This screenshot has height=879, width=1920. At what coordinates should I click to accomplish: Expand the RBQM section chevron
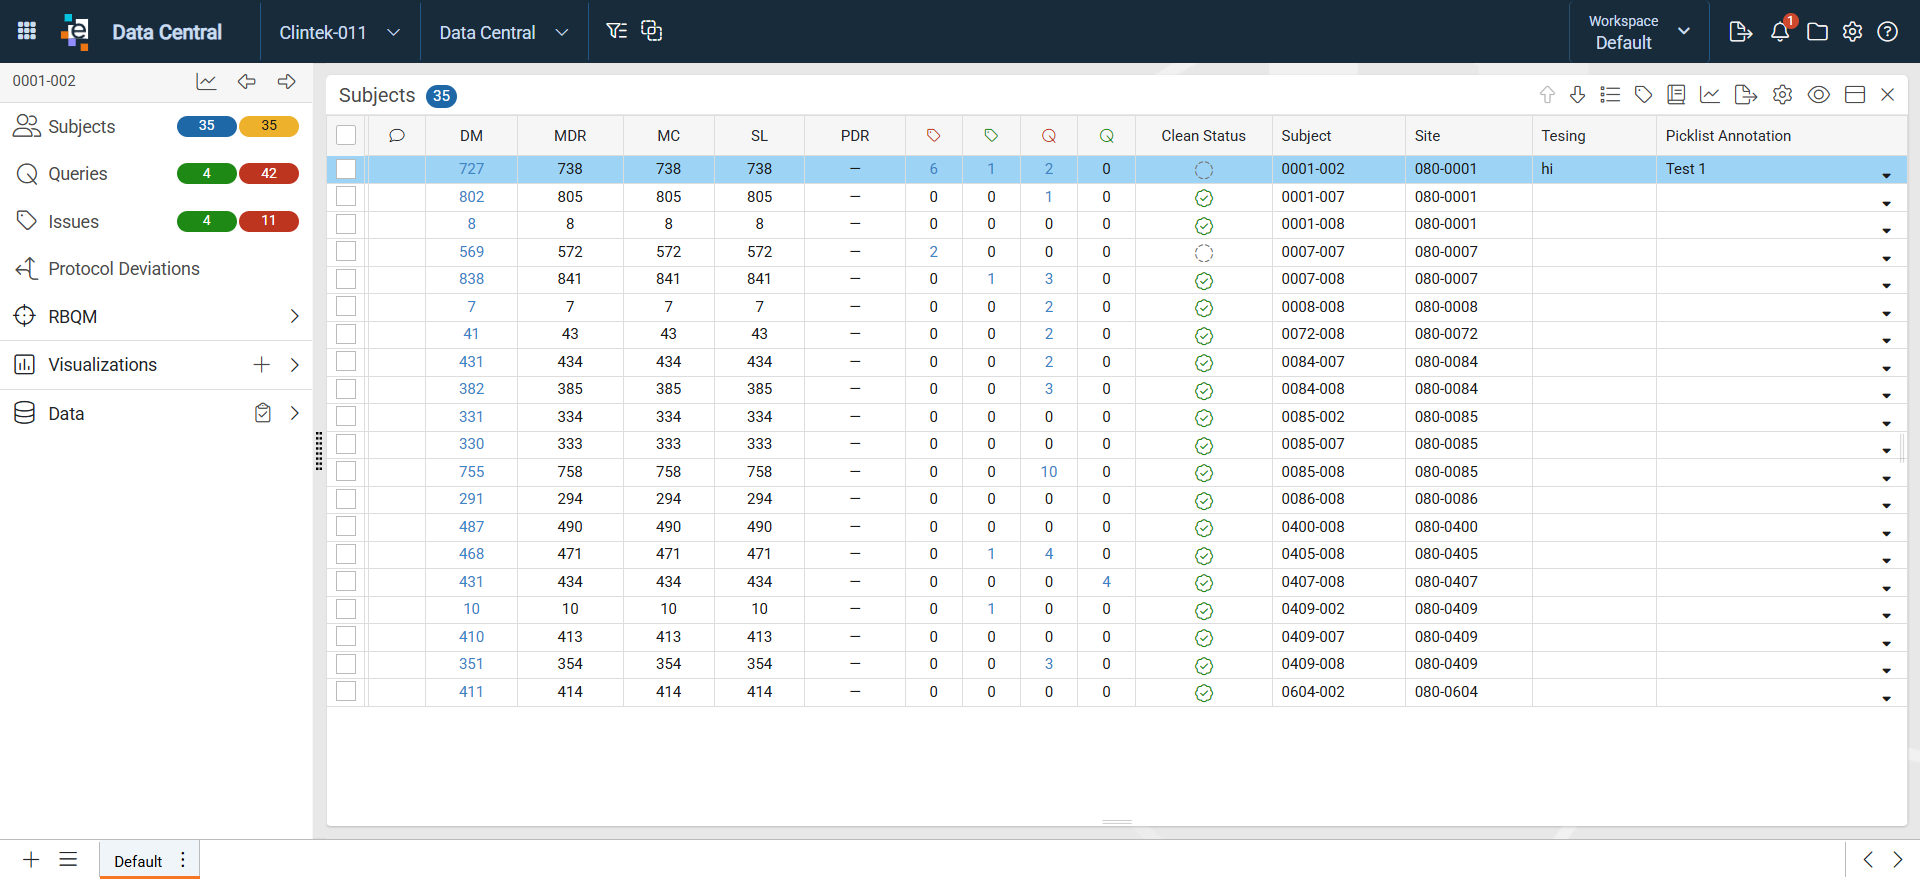[x=294, y=316]
